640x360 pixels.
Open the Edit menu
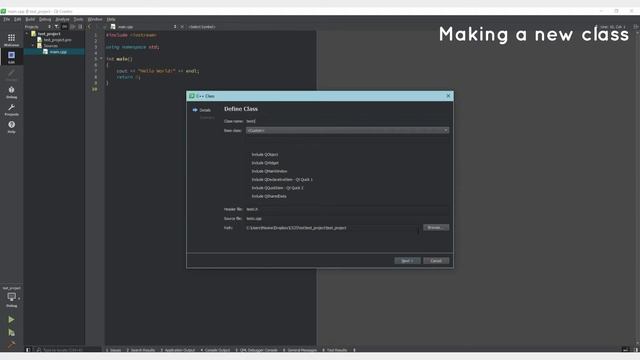coord(18,19)
